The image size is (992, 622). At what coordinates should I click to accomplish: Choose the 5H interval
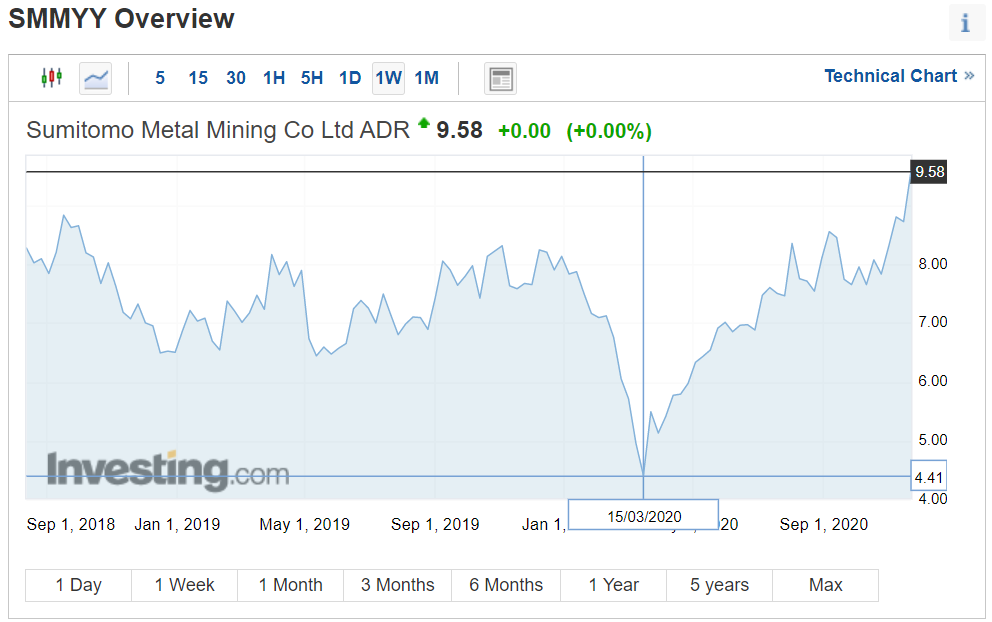312,78
